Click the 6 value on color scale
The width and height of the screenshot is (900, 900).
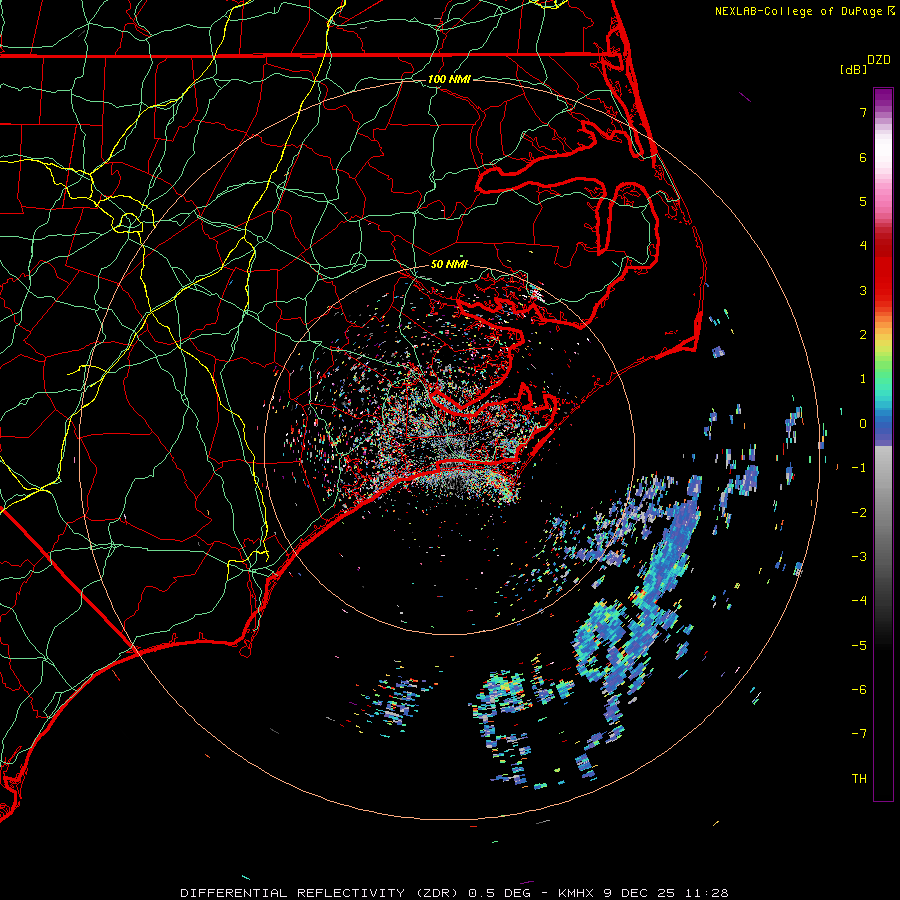[863, 157]
